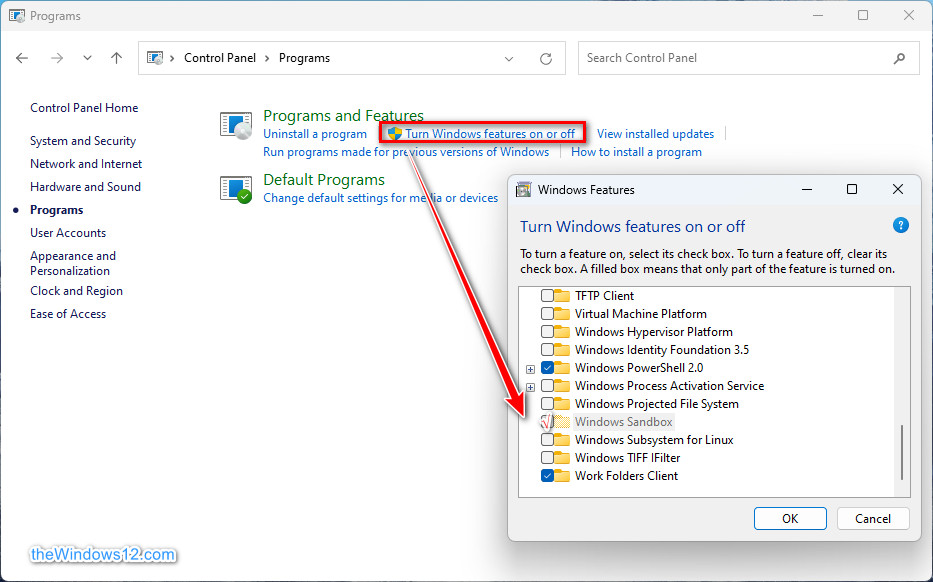The image size is (933, 582).
Task: Click the Windows TIFF IFilter folder icon
Action: coord(562,458)
